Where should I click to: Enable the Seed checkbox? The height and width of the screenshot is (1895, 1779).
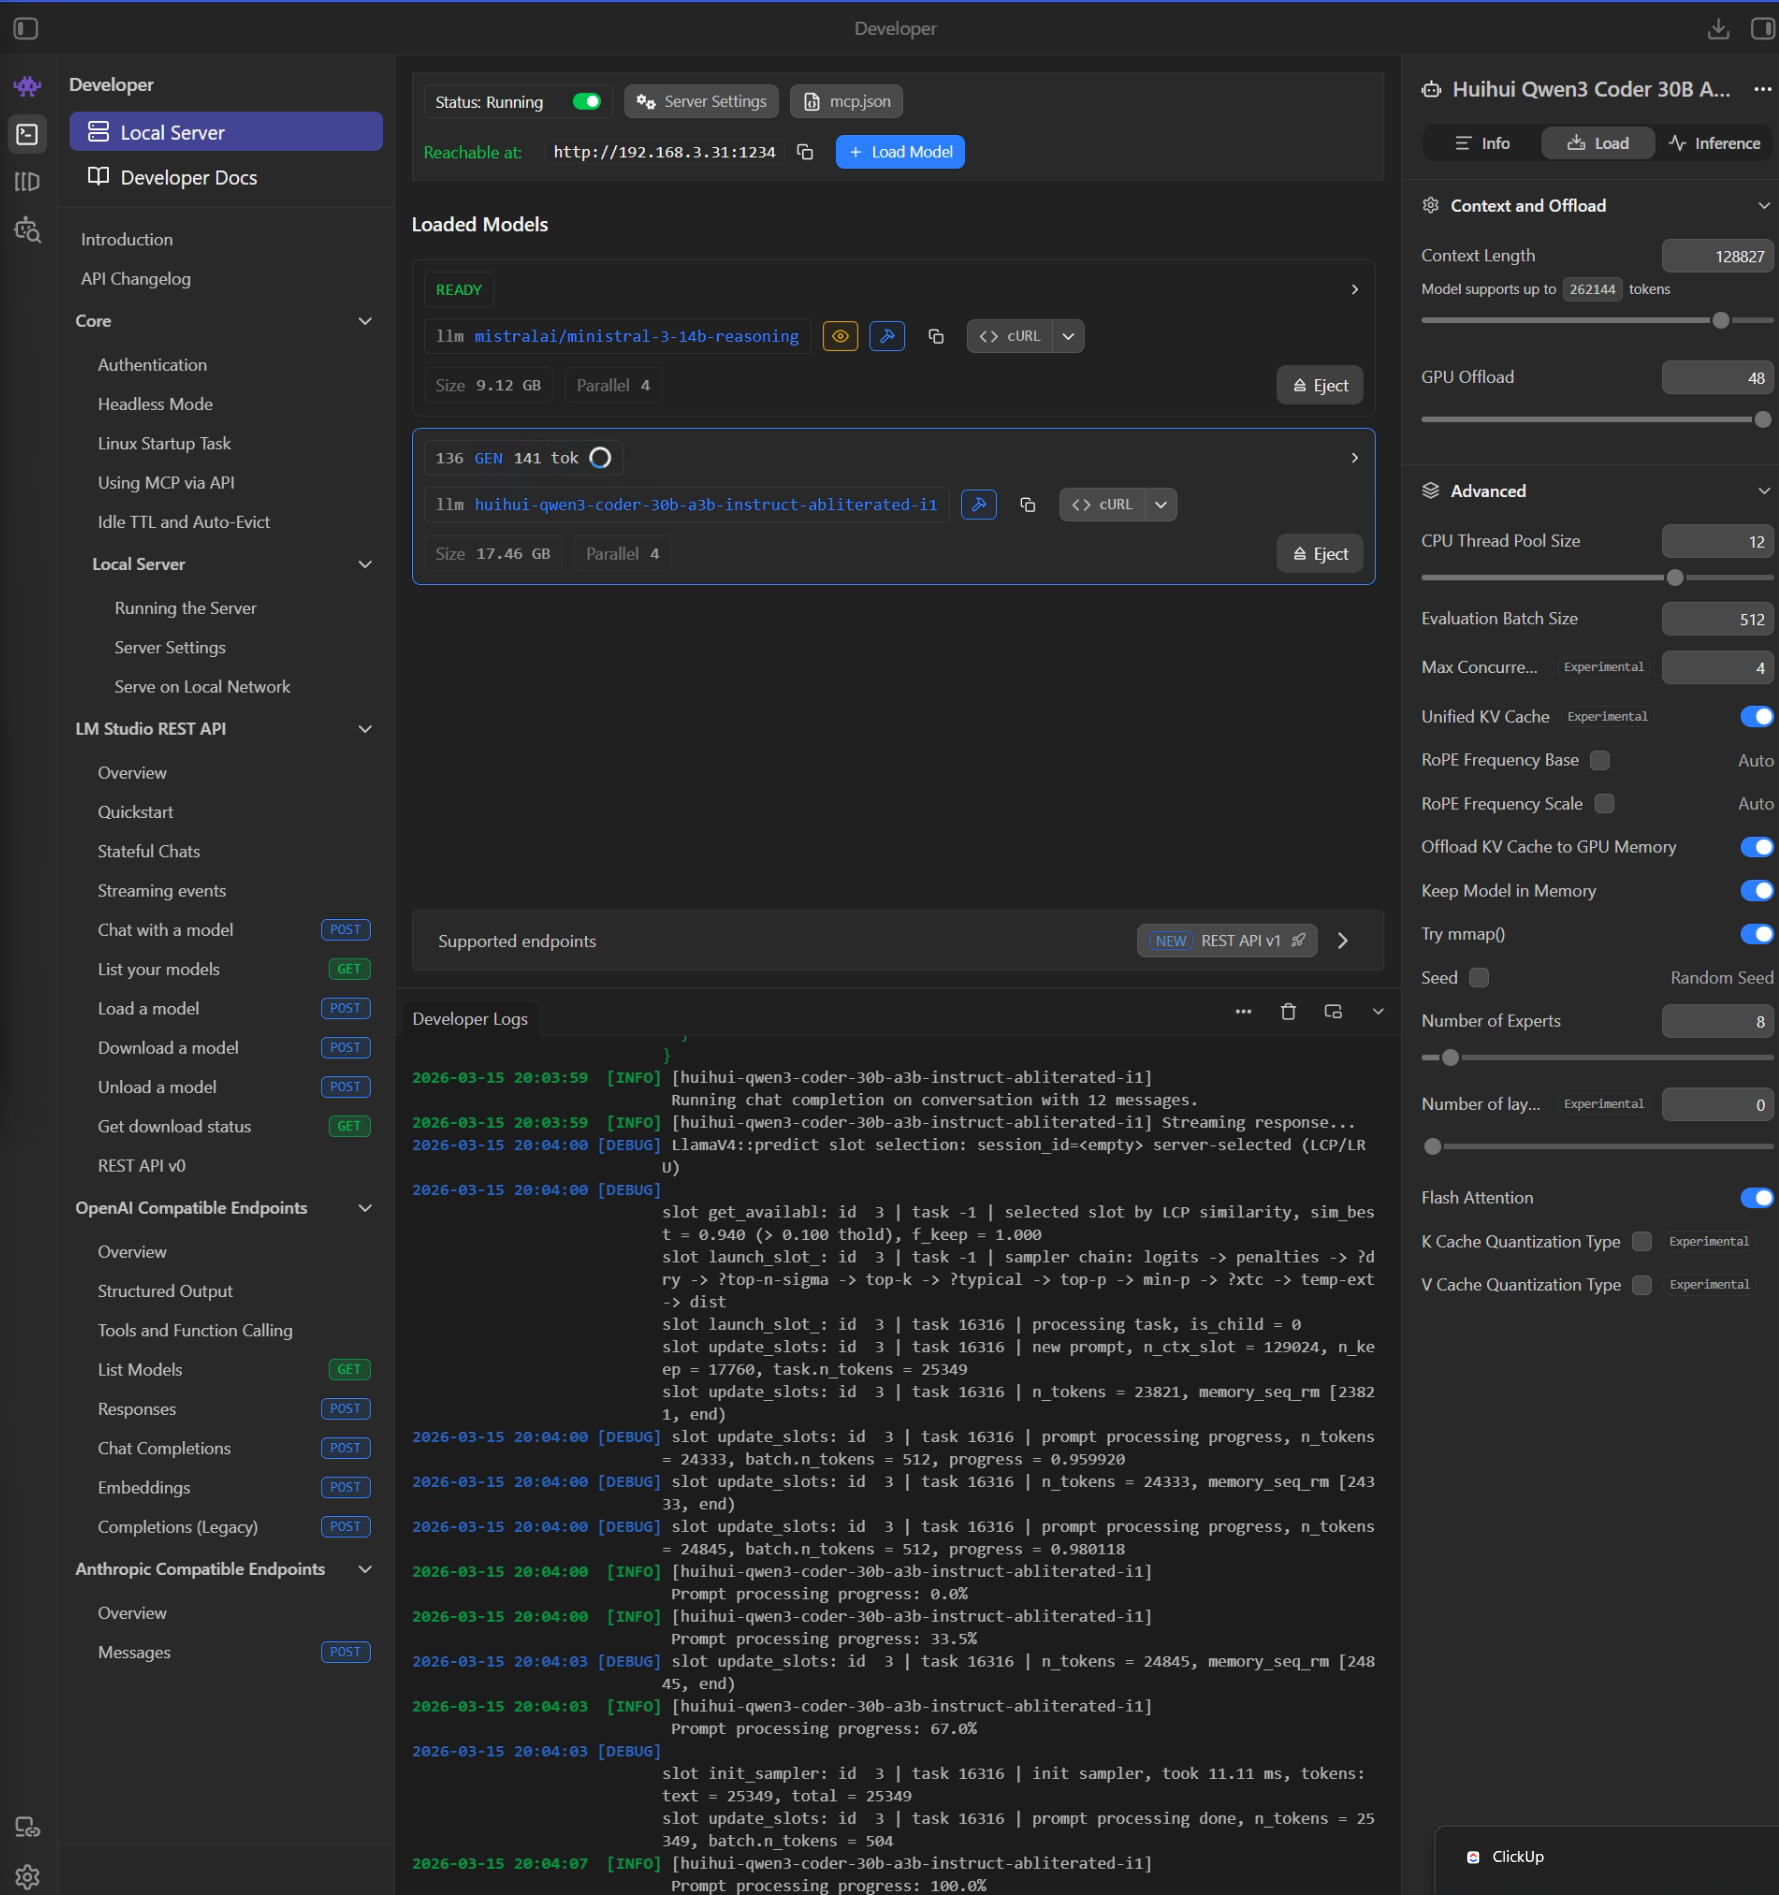[1479, 978]
